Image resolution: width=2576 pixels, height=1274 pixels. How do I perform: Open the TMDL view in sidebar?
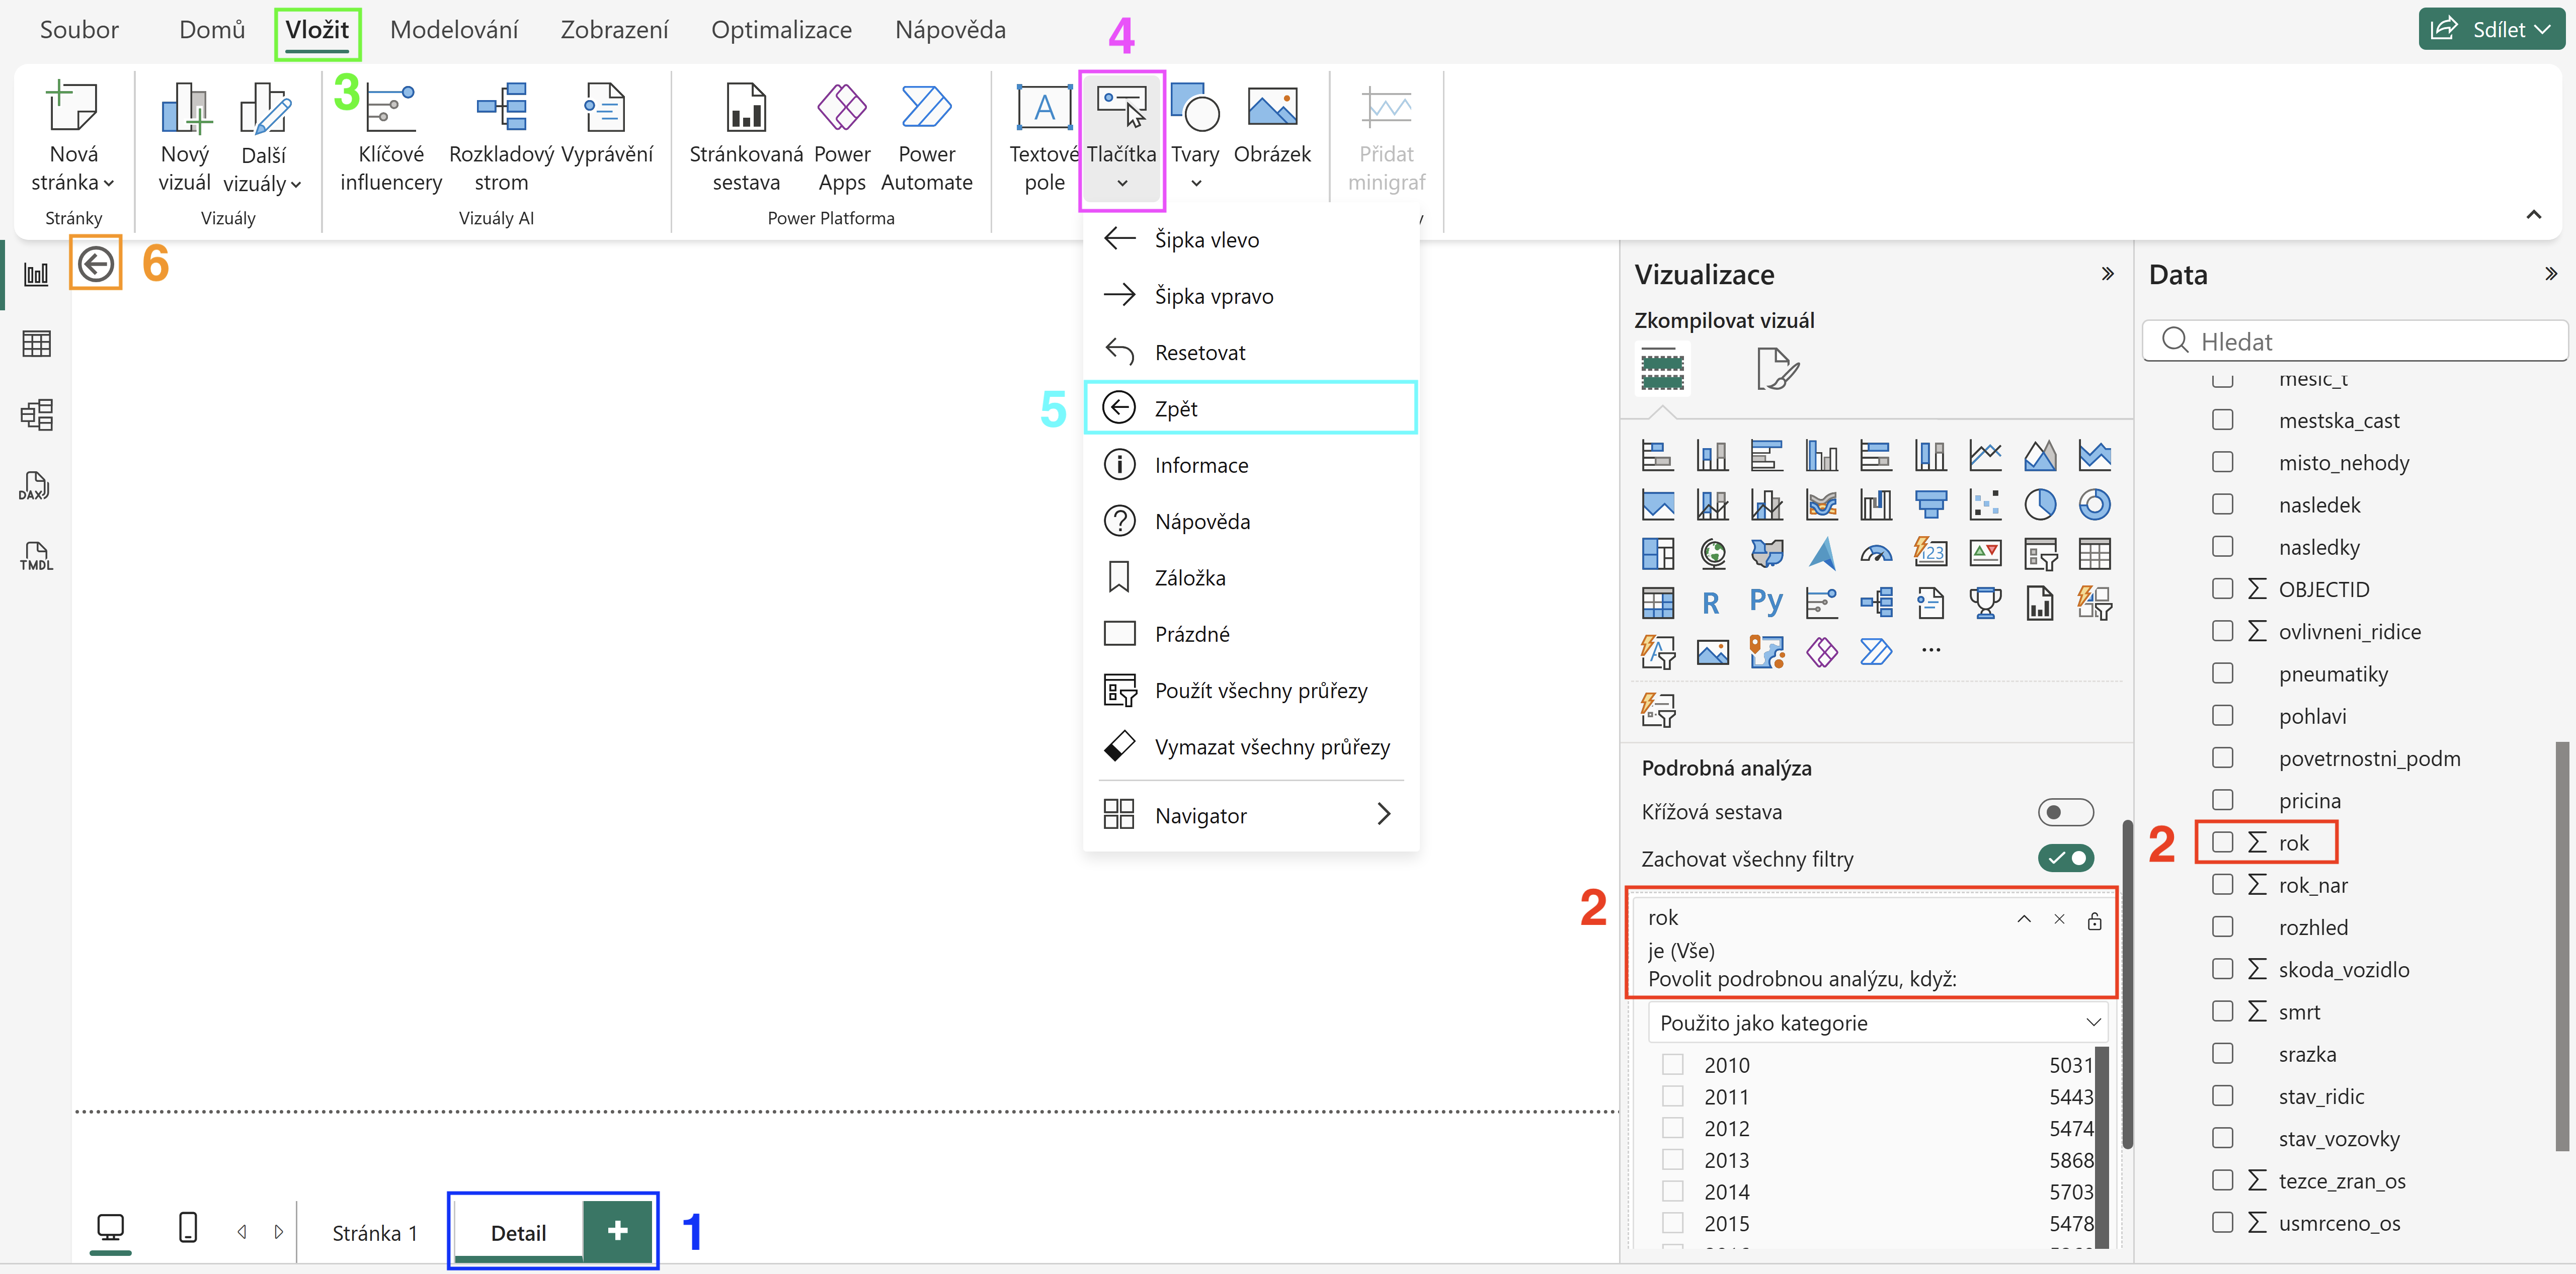click(x=36, y=556)
